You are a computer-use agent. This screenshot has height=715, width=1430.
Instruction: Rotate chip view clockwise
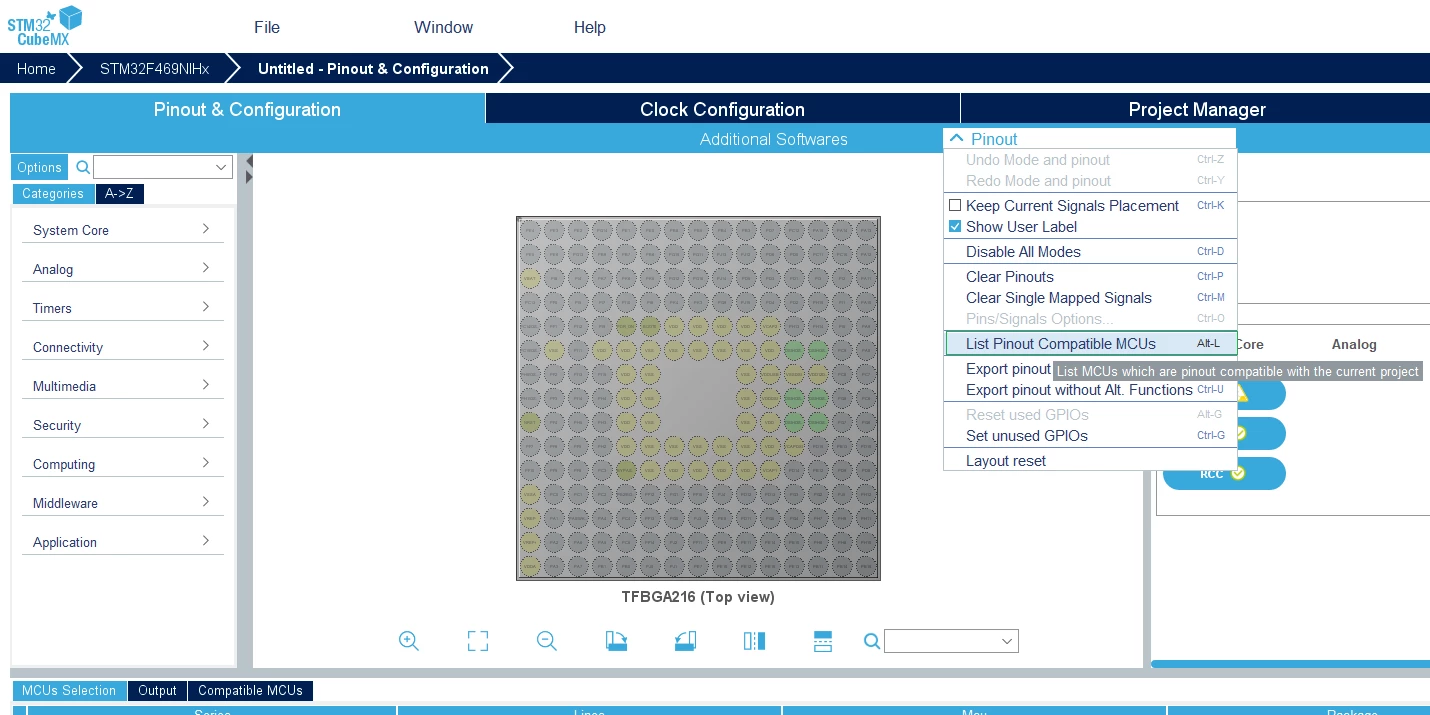pos(616,641)
